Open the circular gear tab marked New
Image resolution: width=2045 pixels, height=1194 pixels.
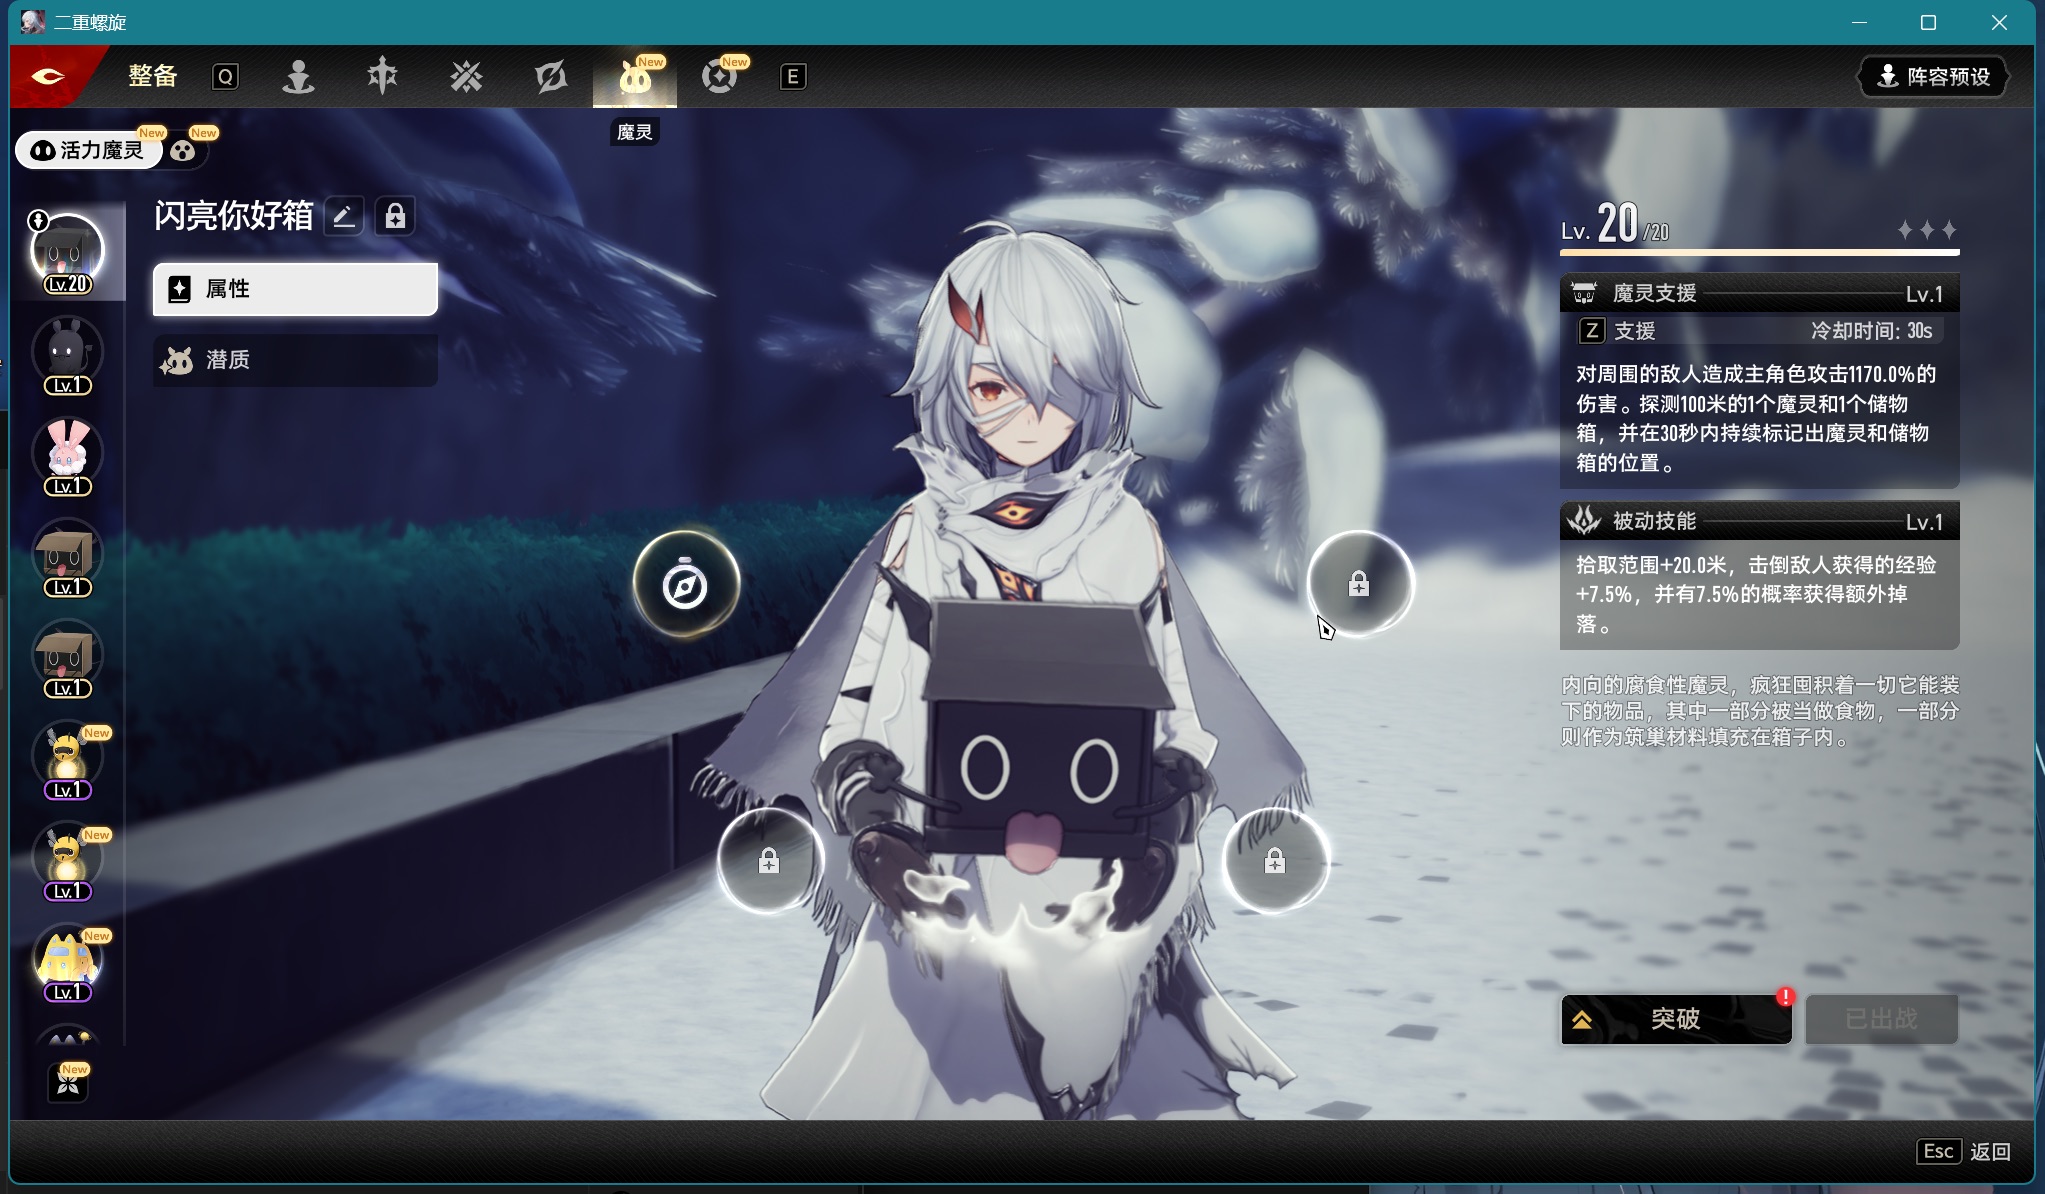pyautogui.click(x=719, y=77)
